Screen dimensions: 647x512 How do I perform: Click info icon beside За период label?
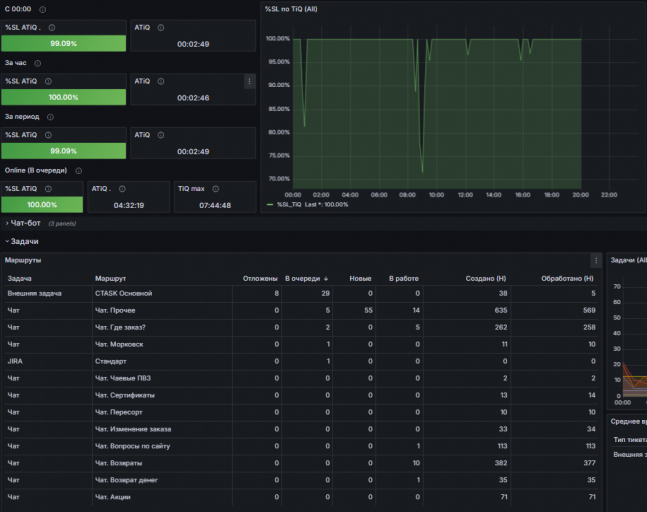coord(50,117)
